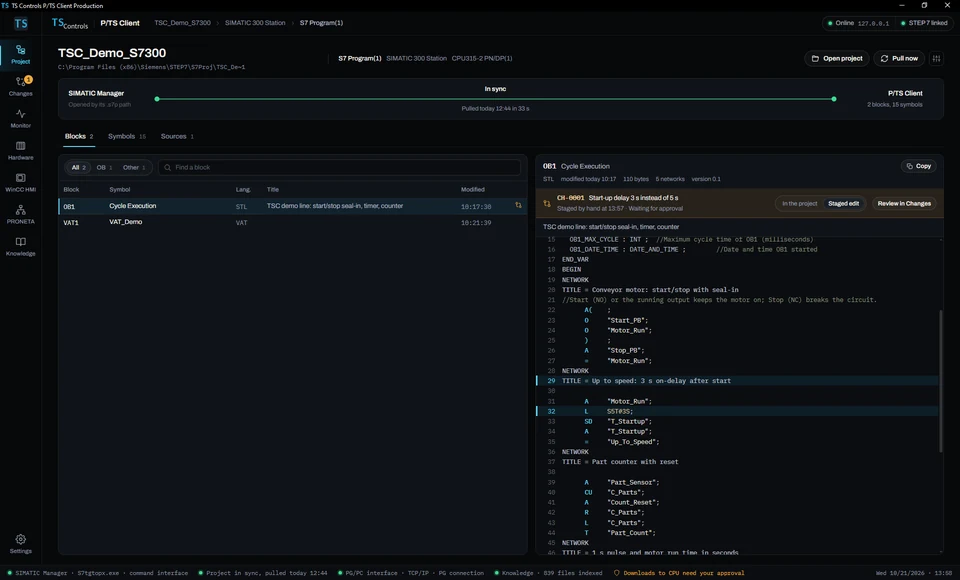This screenshot has width=960, height=580.
Task: Filter the block list to Other
Action: pyautogui.click(x=134, y=167)
